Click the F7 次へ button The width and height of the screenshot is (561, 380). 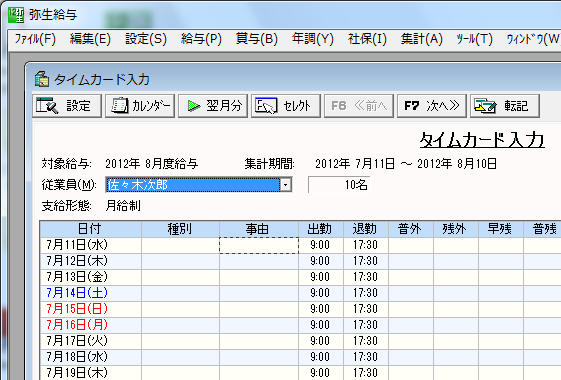432,106
